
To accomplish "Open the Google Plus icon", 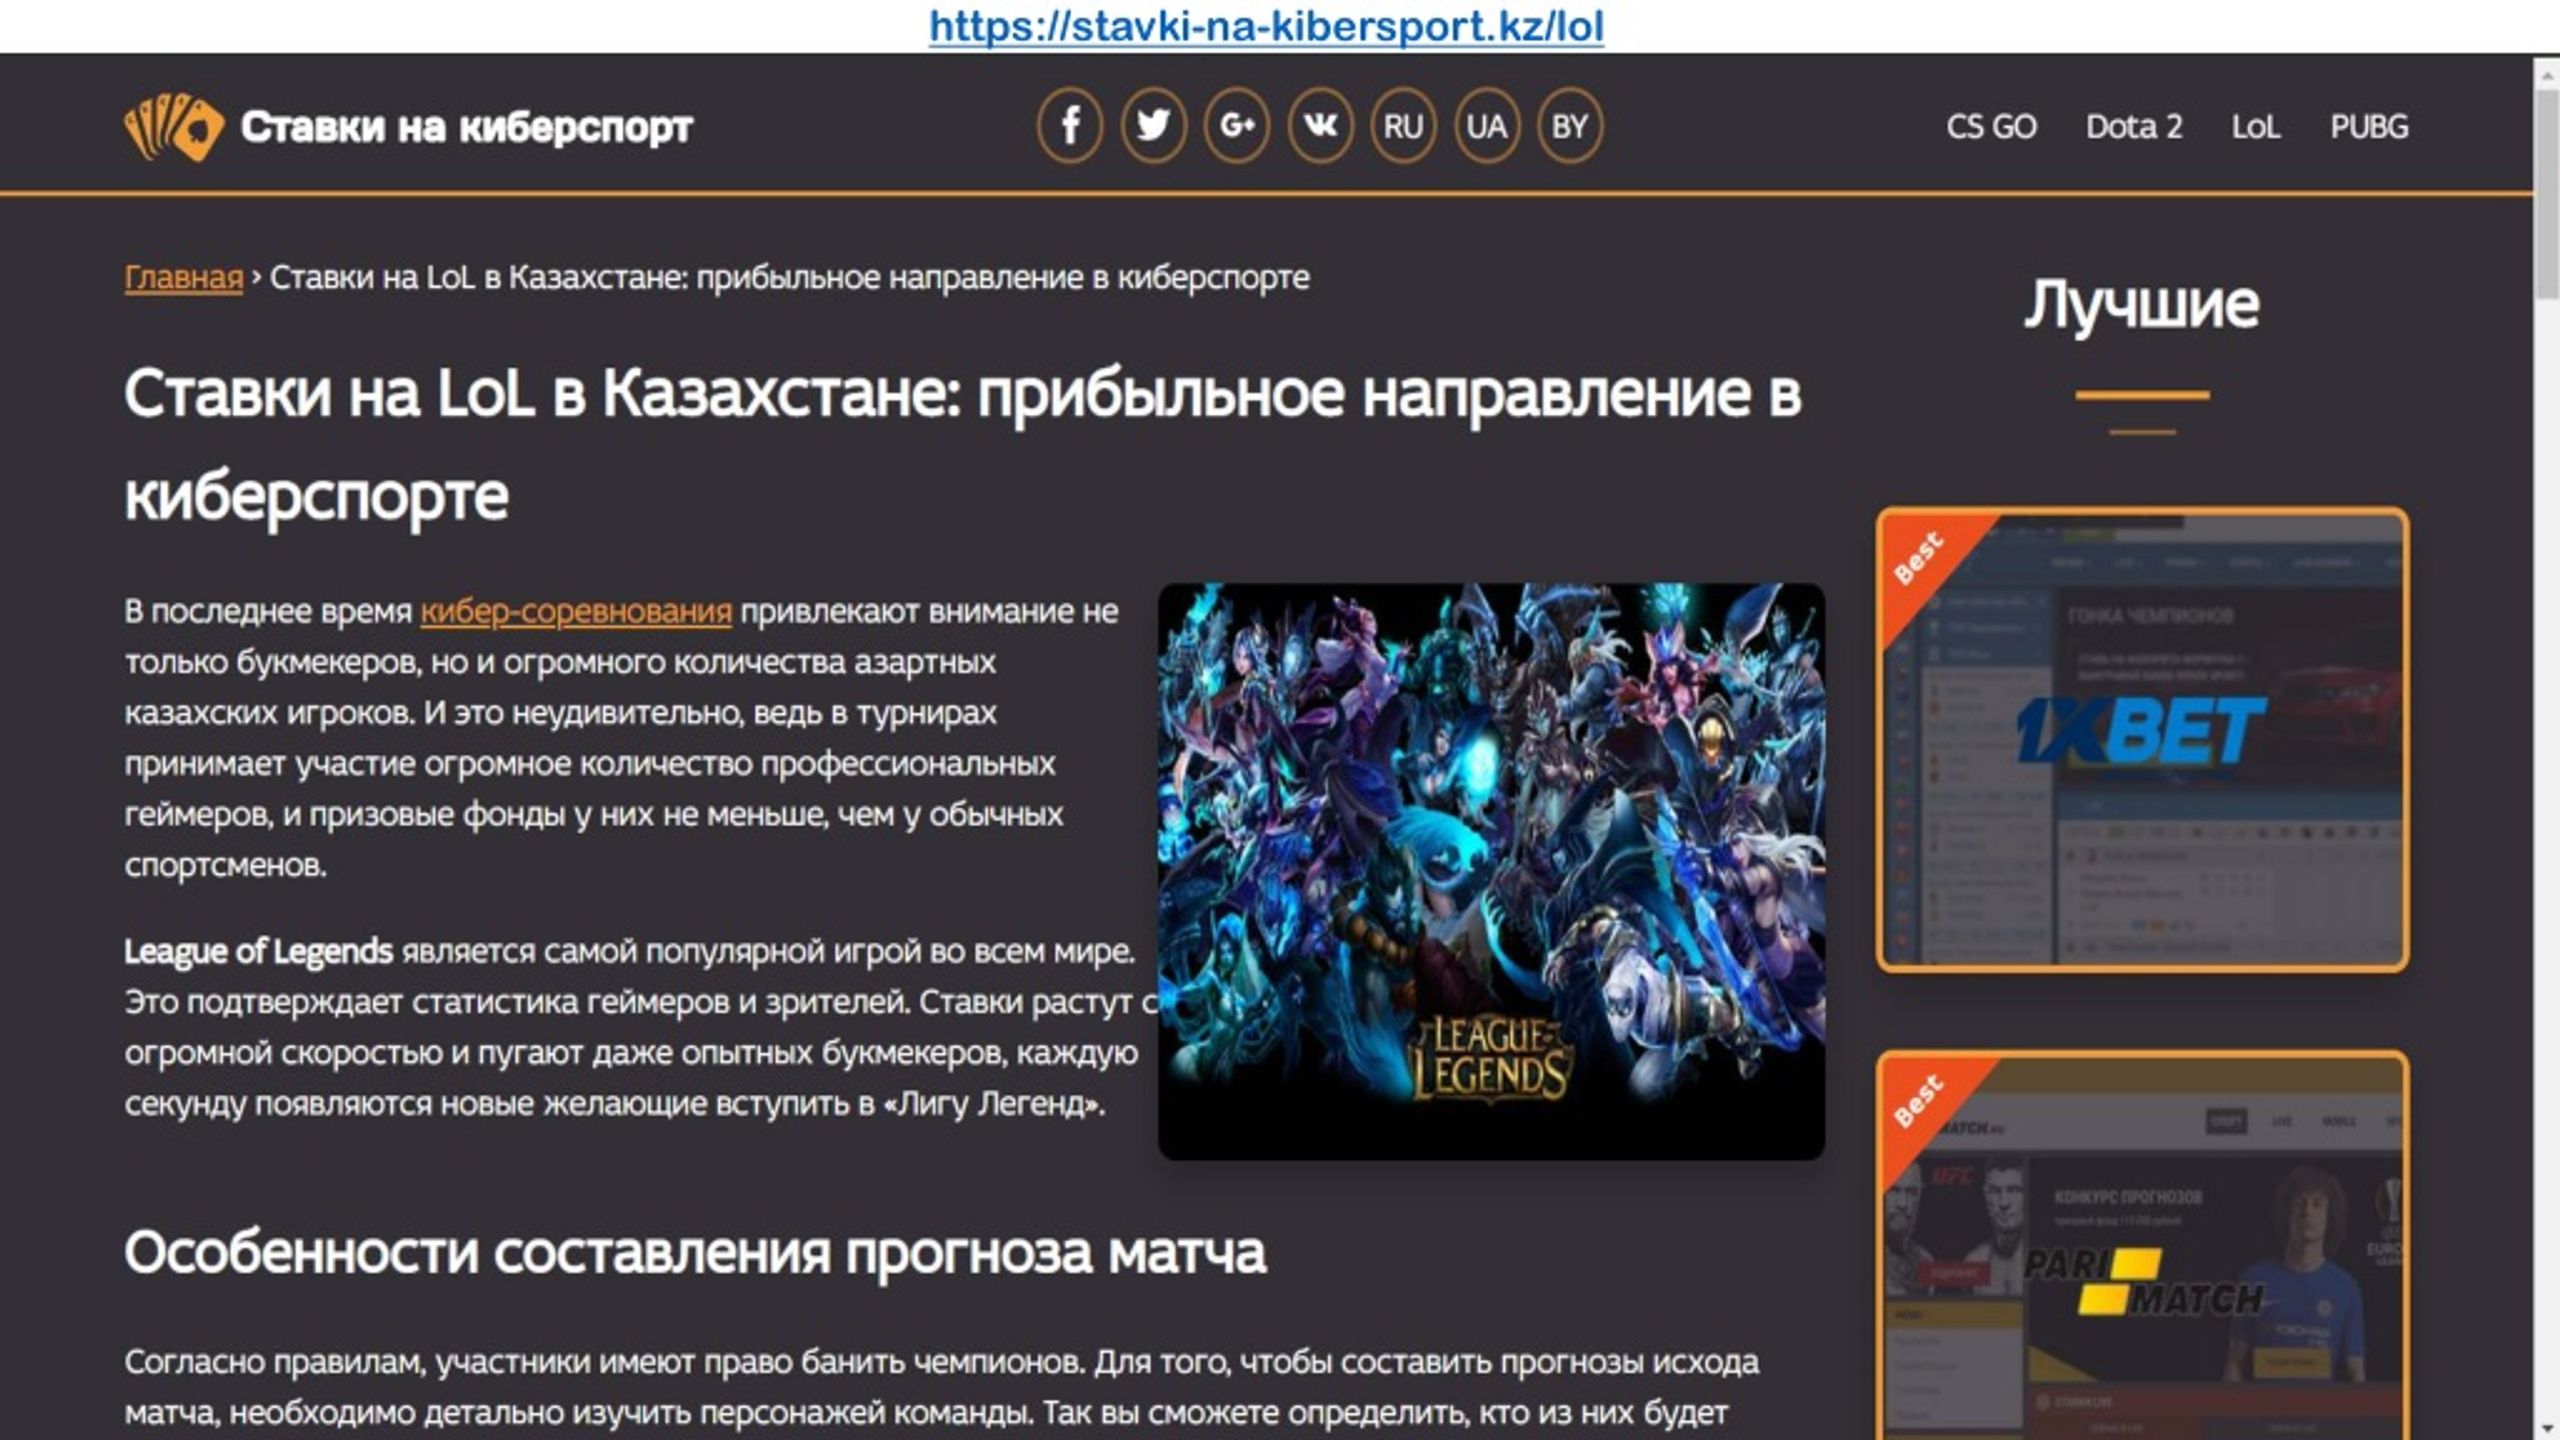I will point(1237,126).
